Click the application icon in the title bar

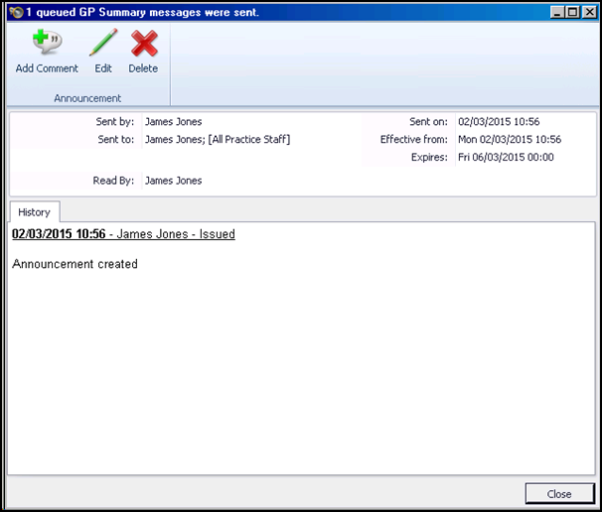coord(15,11)
